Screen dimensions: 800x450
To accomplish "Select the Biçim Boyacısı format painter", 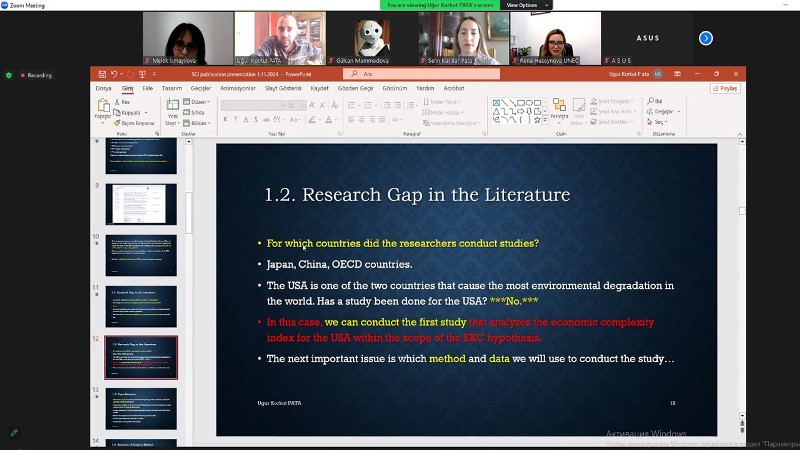I will click(x=135, y=121).
